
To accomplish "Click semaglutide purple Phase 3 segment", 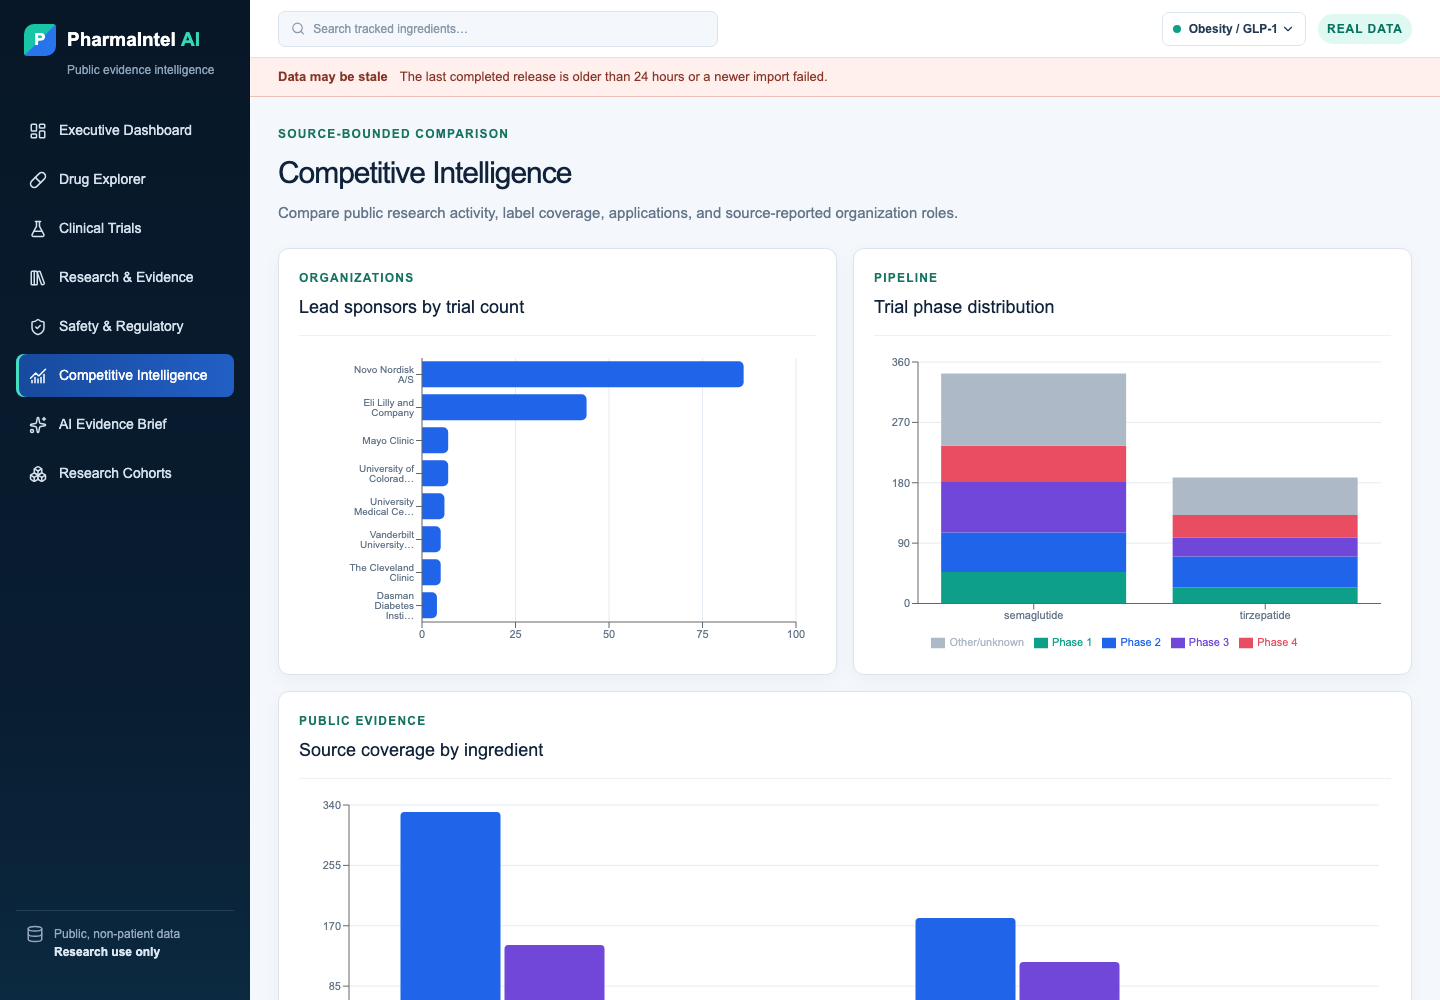I will click(1033, 507).
